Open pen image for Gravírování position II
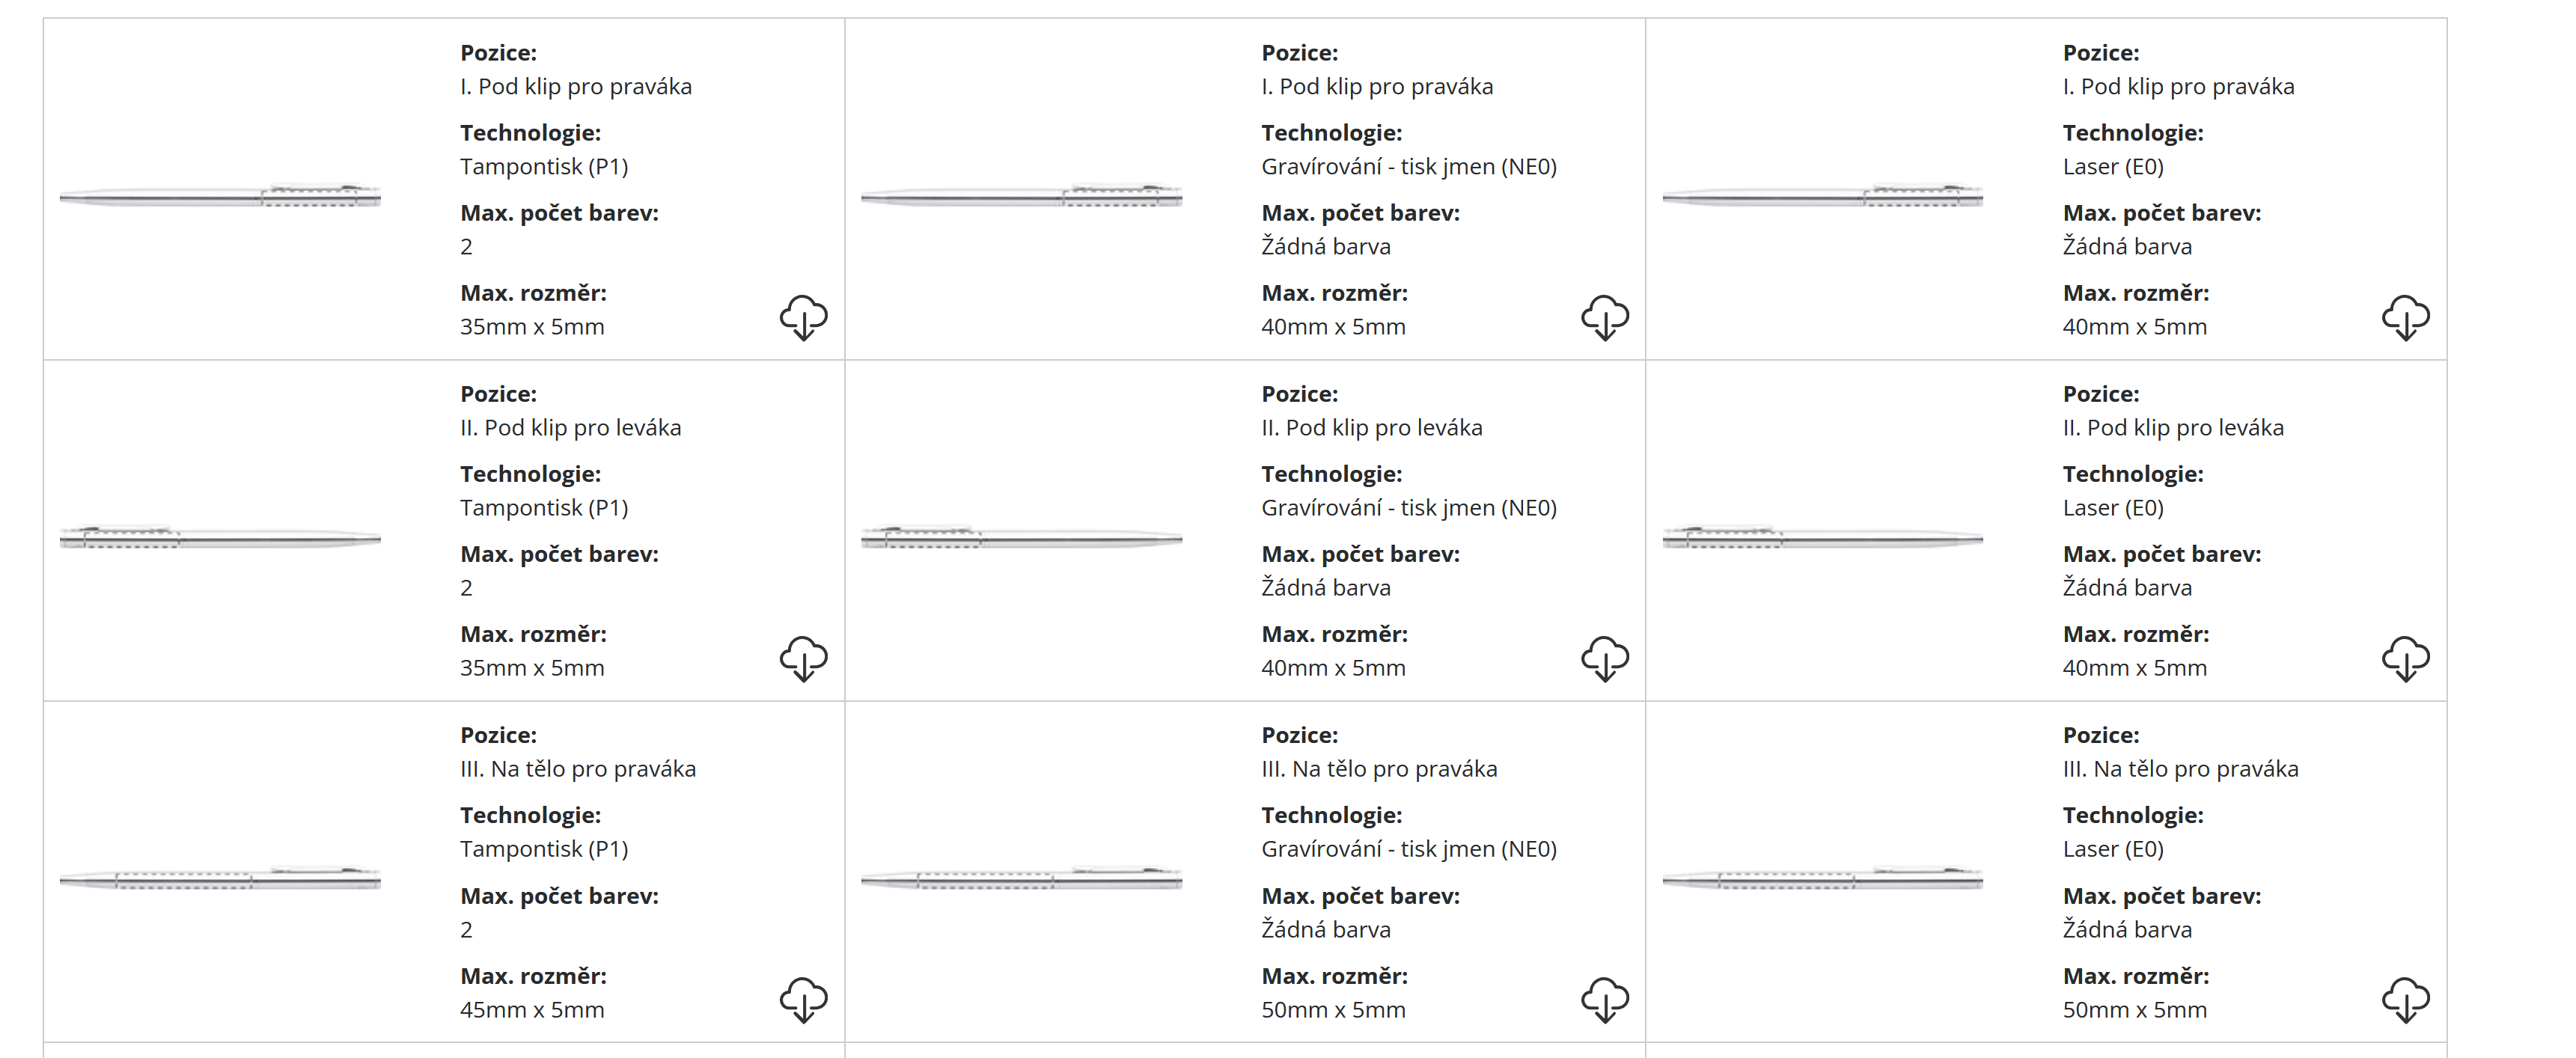 tap(1021, 538)
